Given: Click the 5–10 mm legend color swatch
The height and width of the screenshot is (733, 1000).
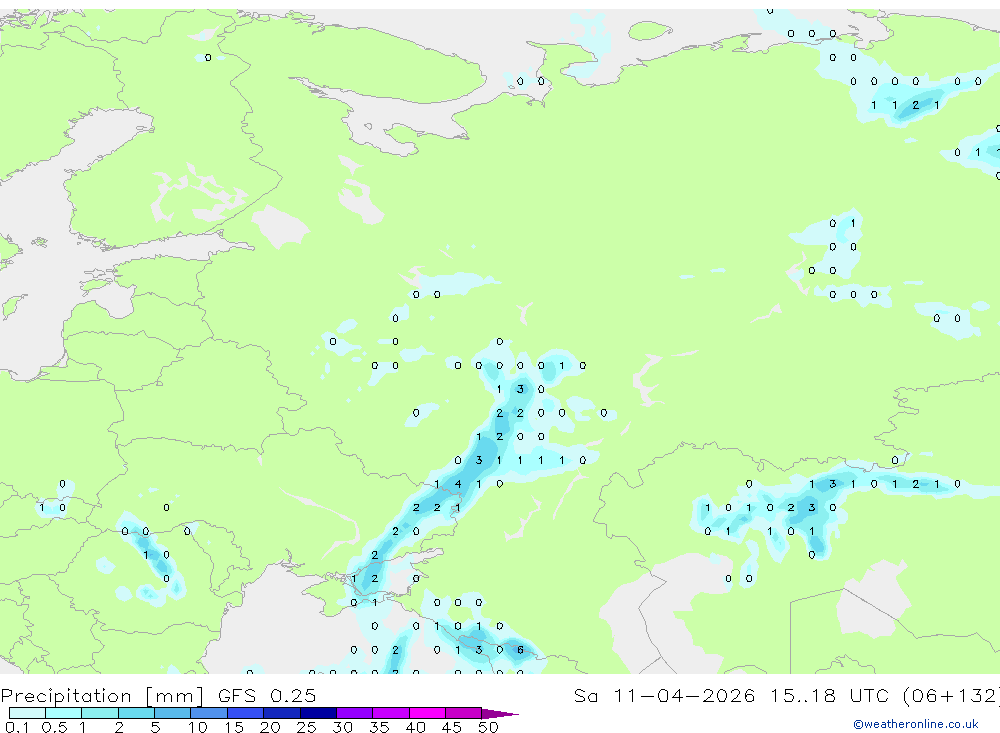Looking at the screenshot, I should coord(173,713).
